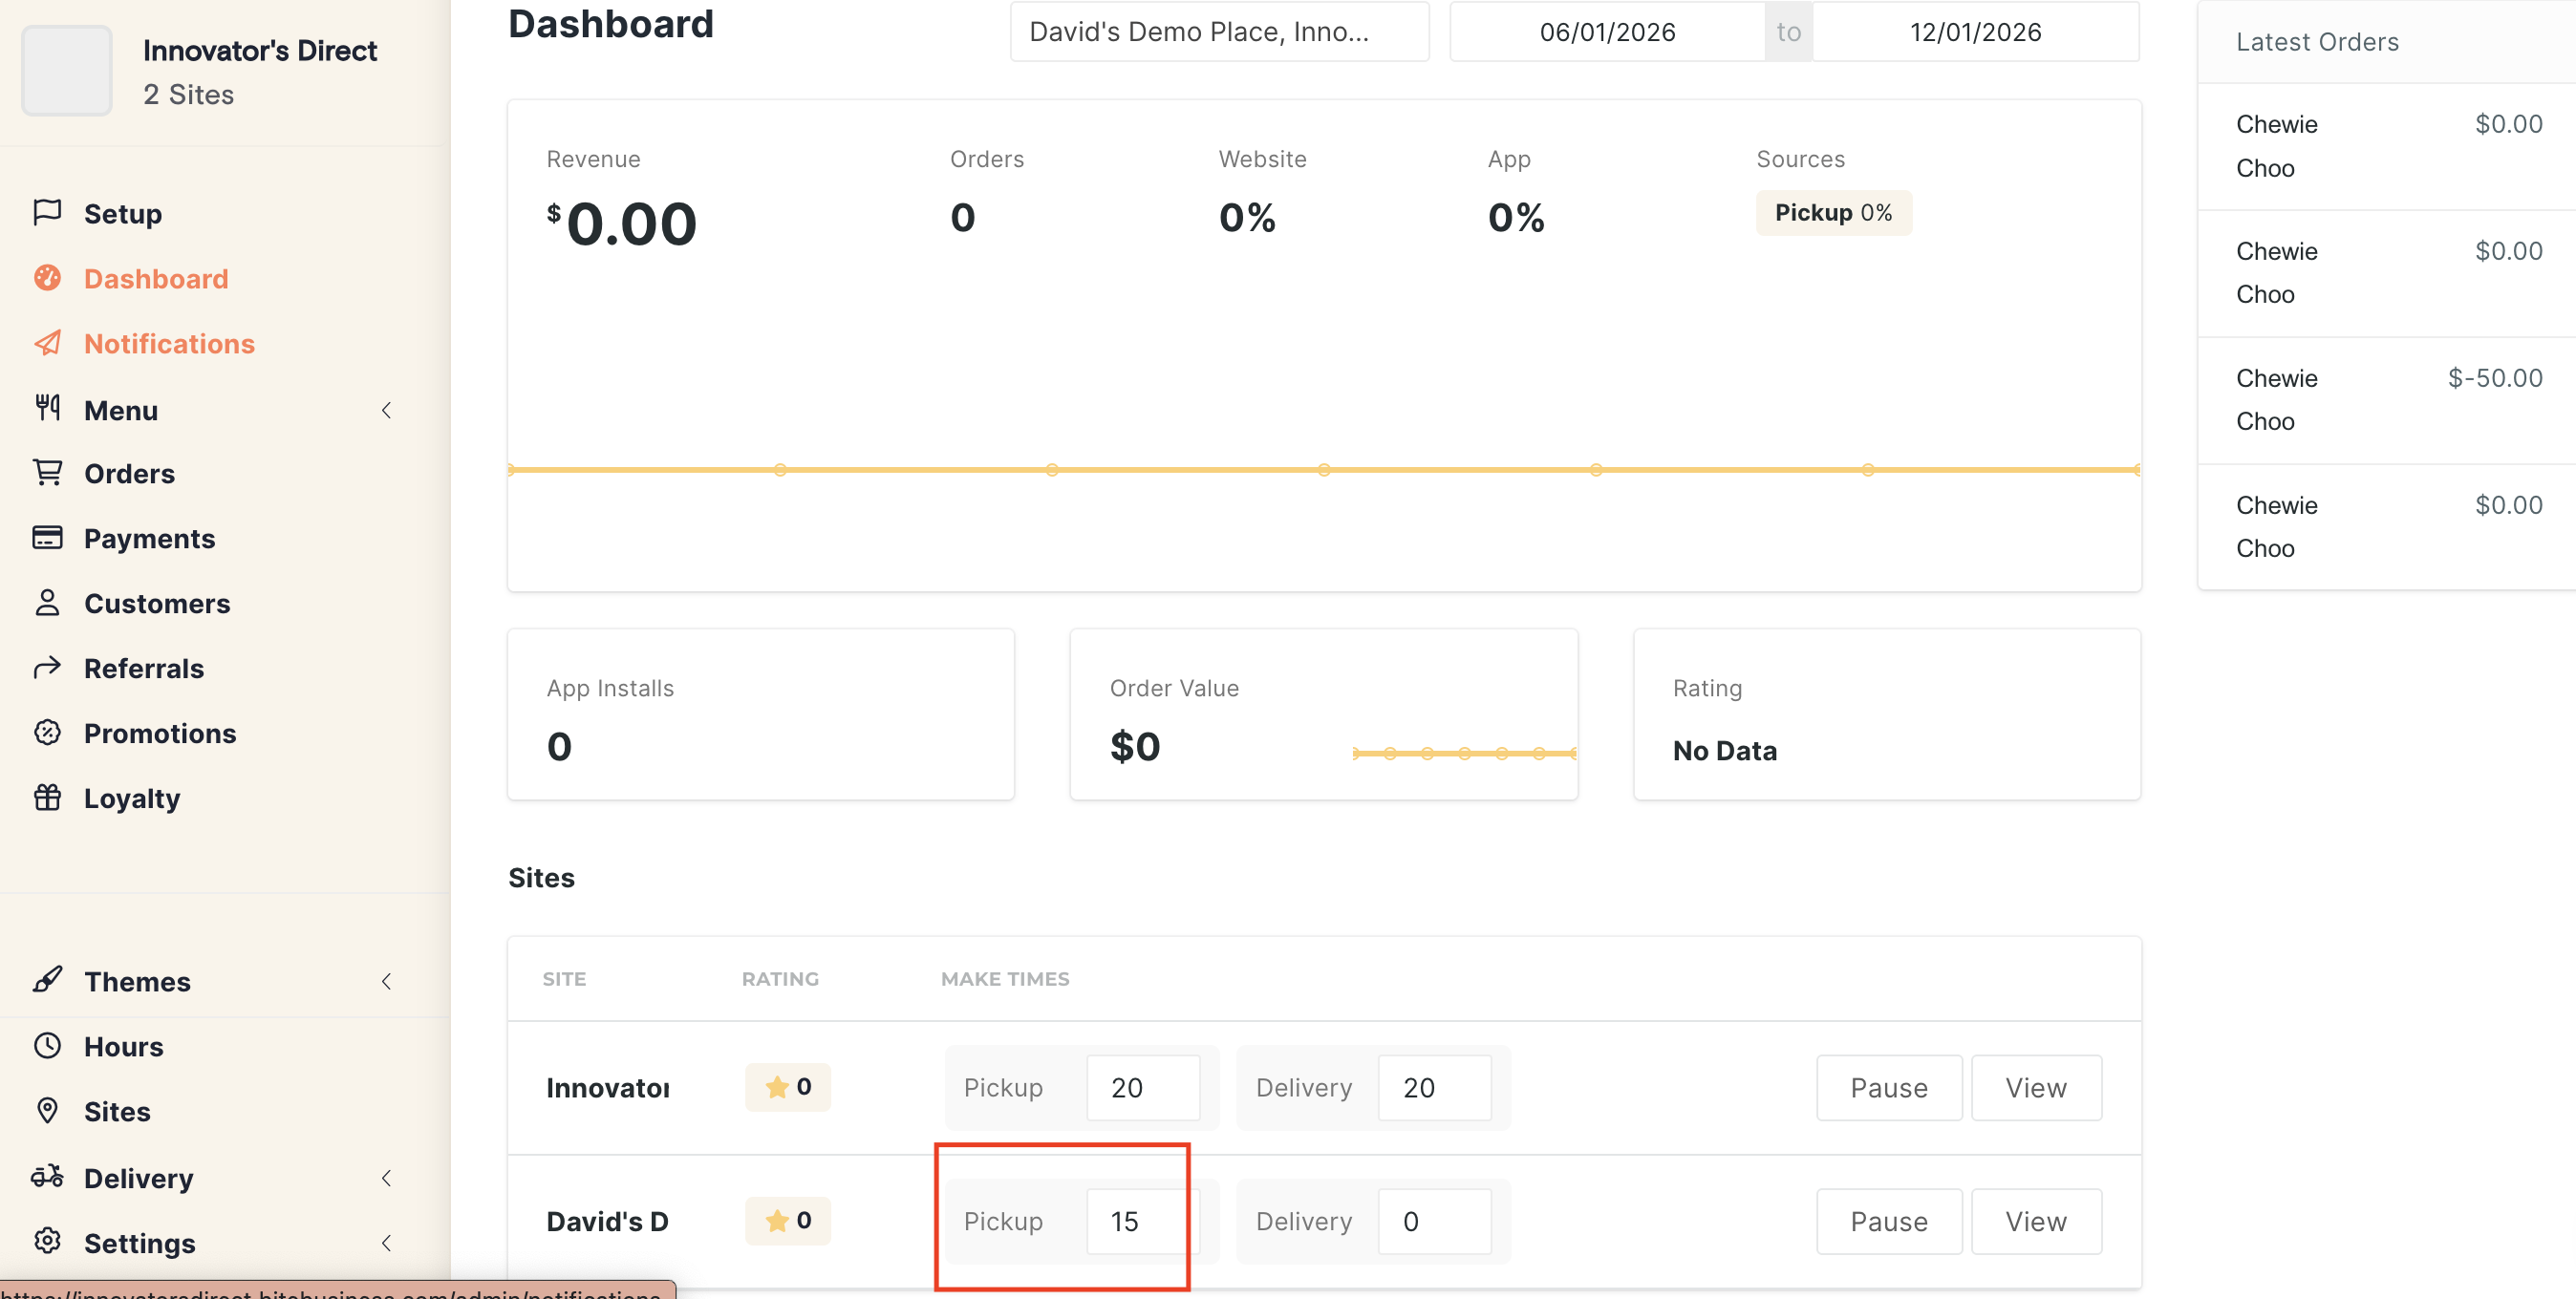Click the start date field 06/01/2026
This screenshot has width=2576, height=1299.
(x=1606, y=32)
